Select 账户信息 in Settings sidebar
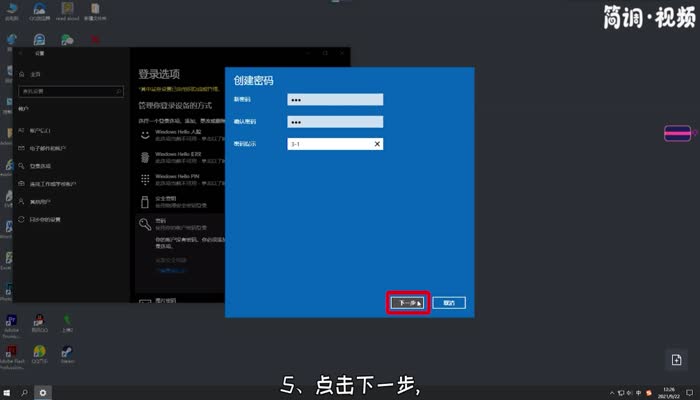The image size is (700, 400). pos(35,130)
